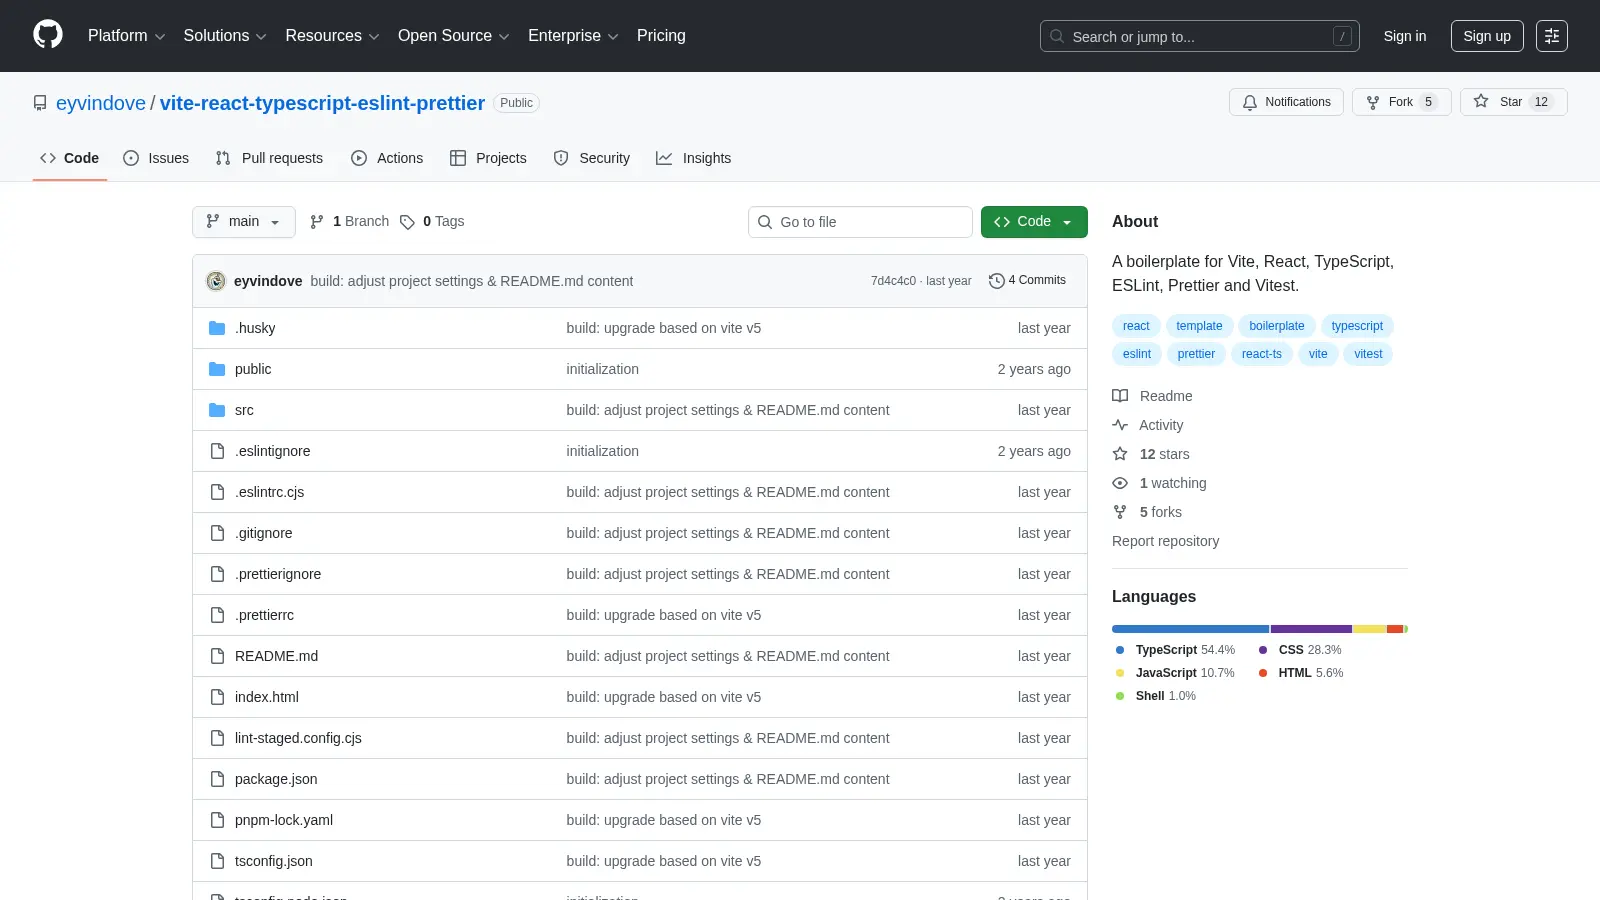
Task: Select the vitest topic tag
Action: 1368,354
